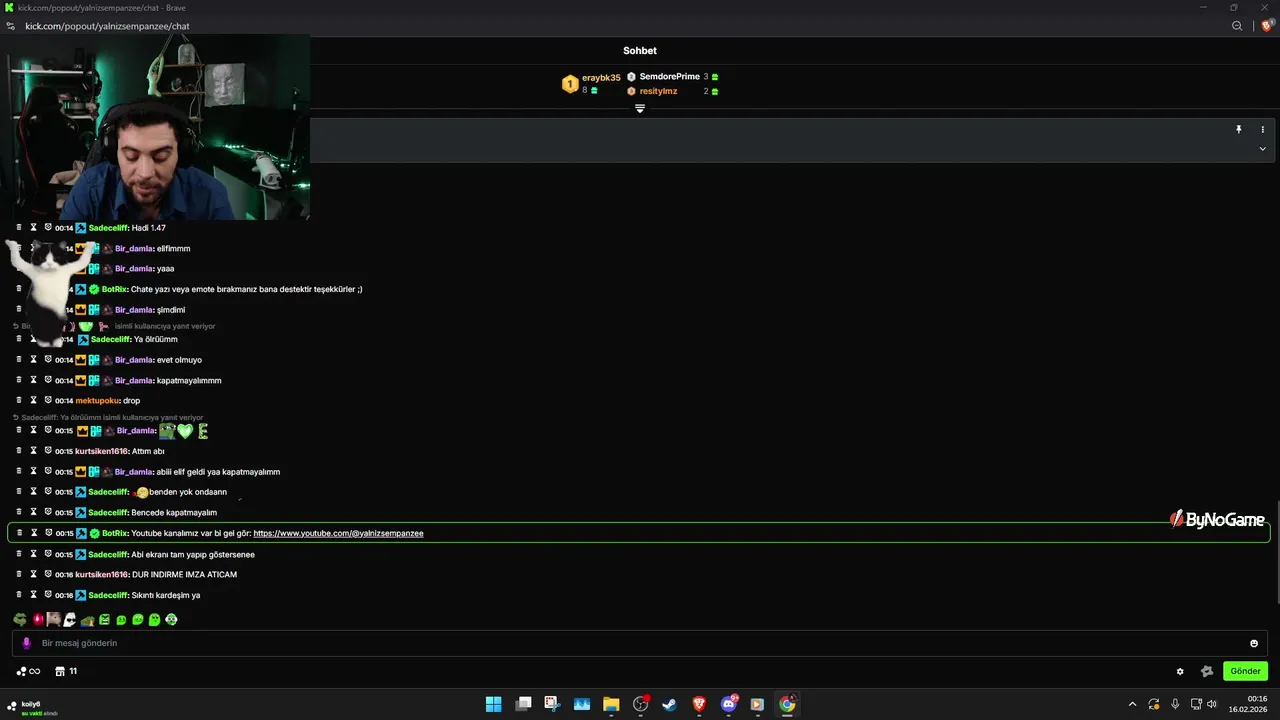Open three-dot menu on pinned bar
This screenshot has width=1280, height=720.
[1262, 130]
